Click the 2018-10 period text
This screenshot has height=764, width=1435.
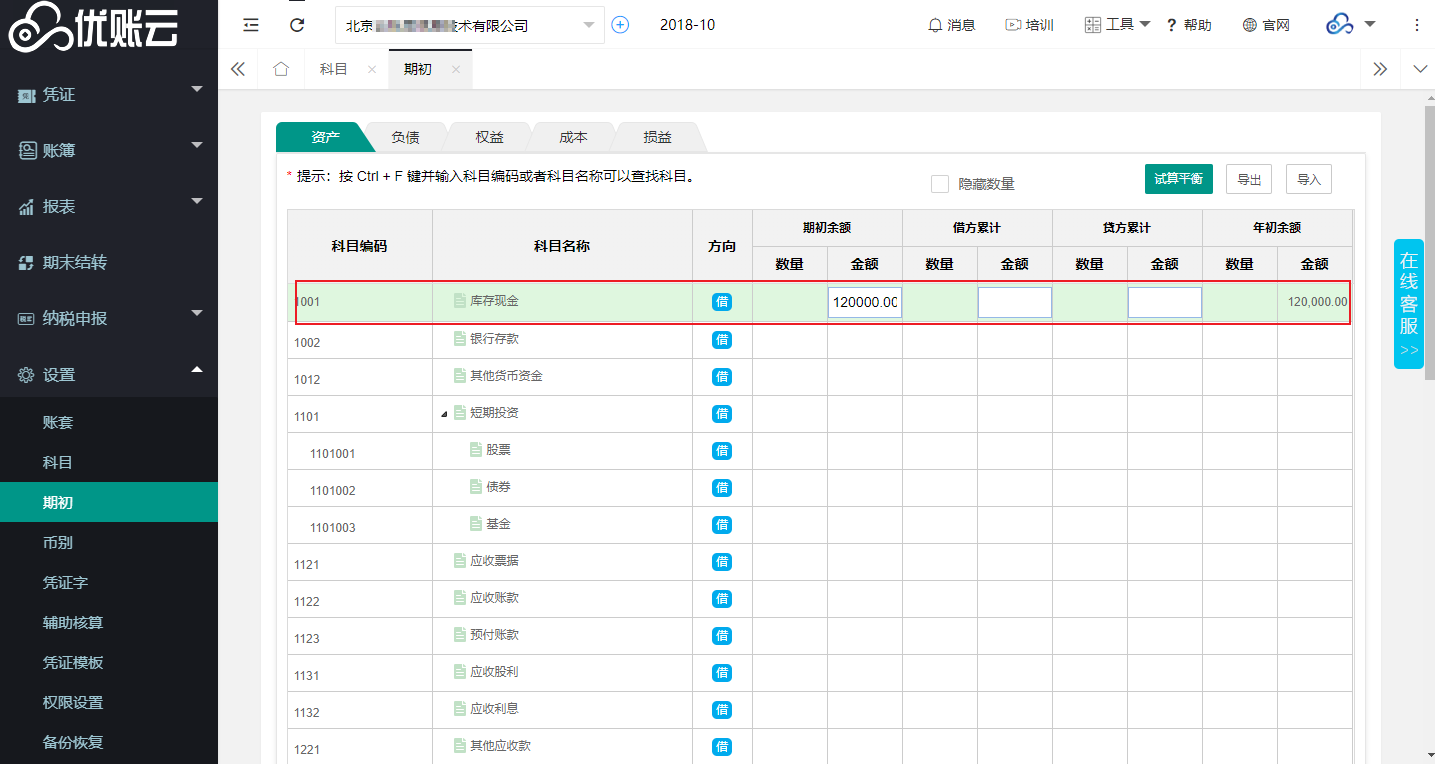click(688, 25)
